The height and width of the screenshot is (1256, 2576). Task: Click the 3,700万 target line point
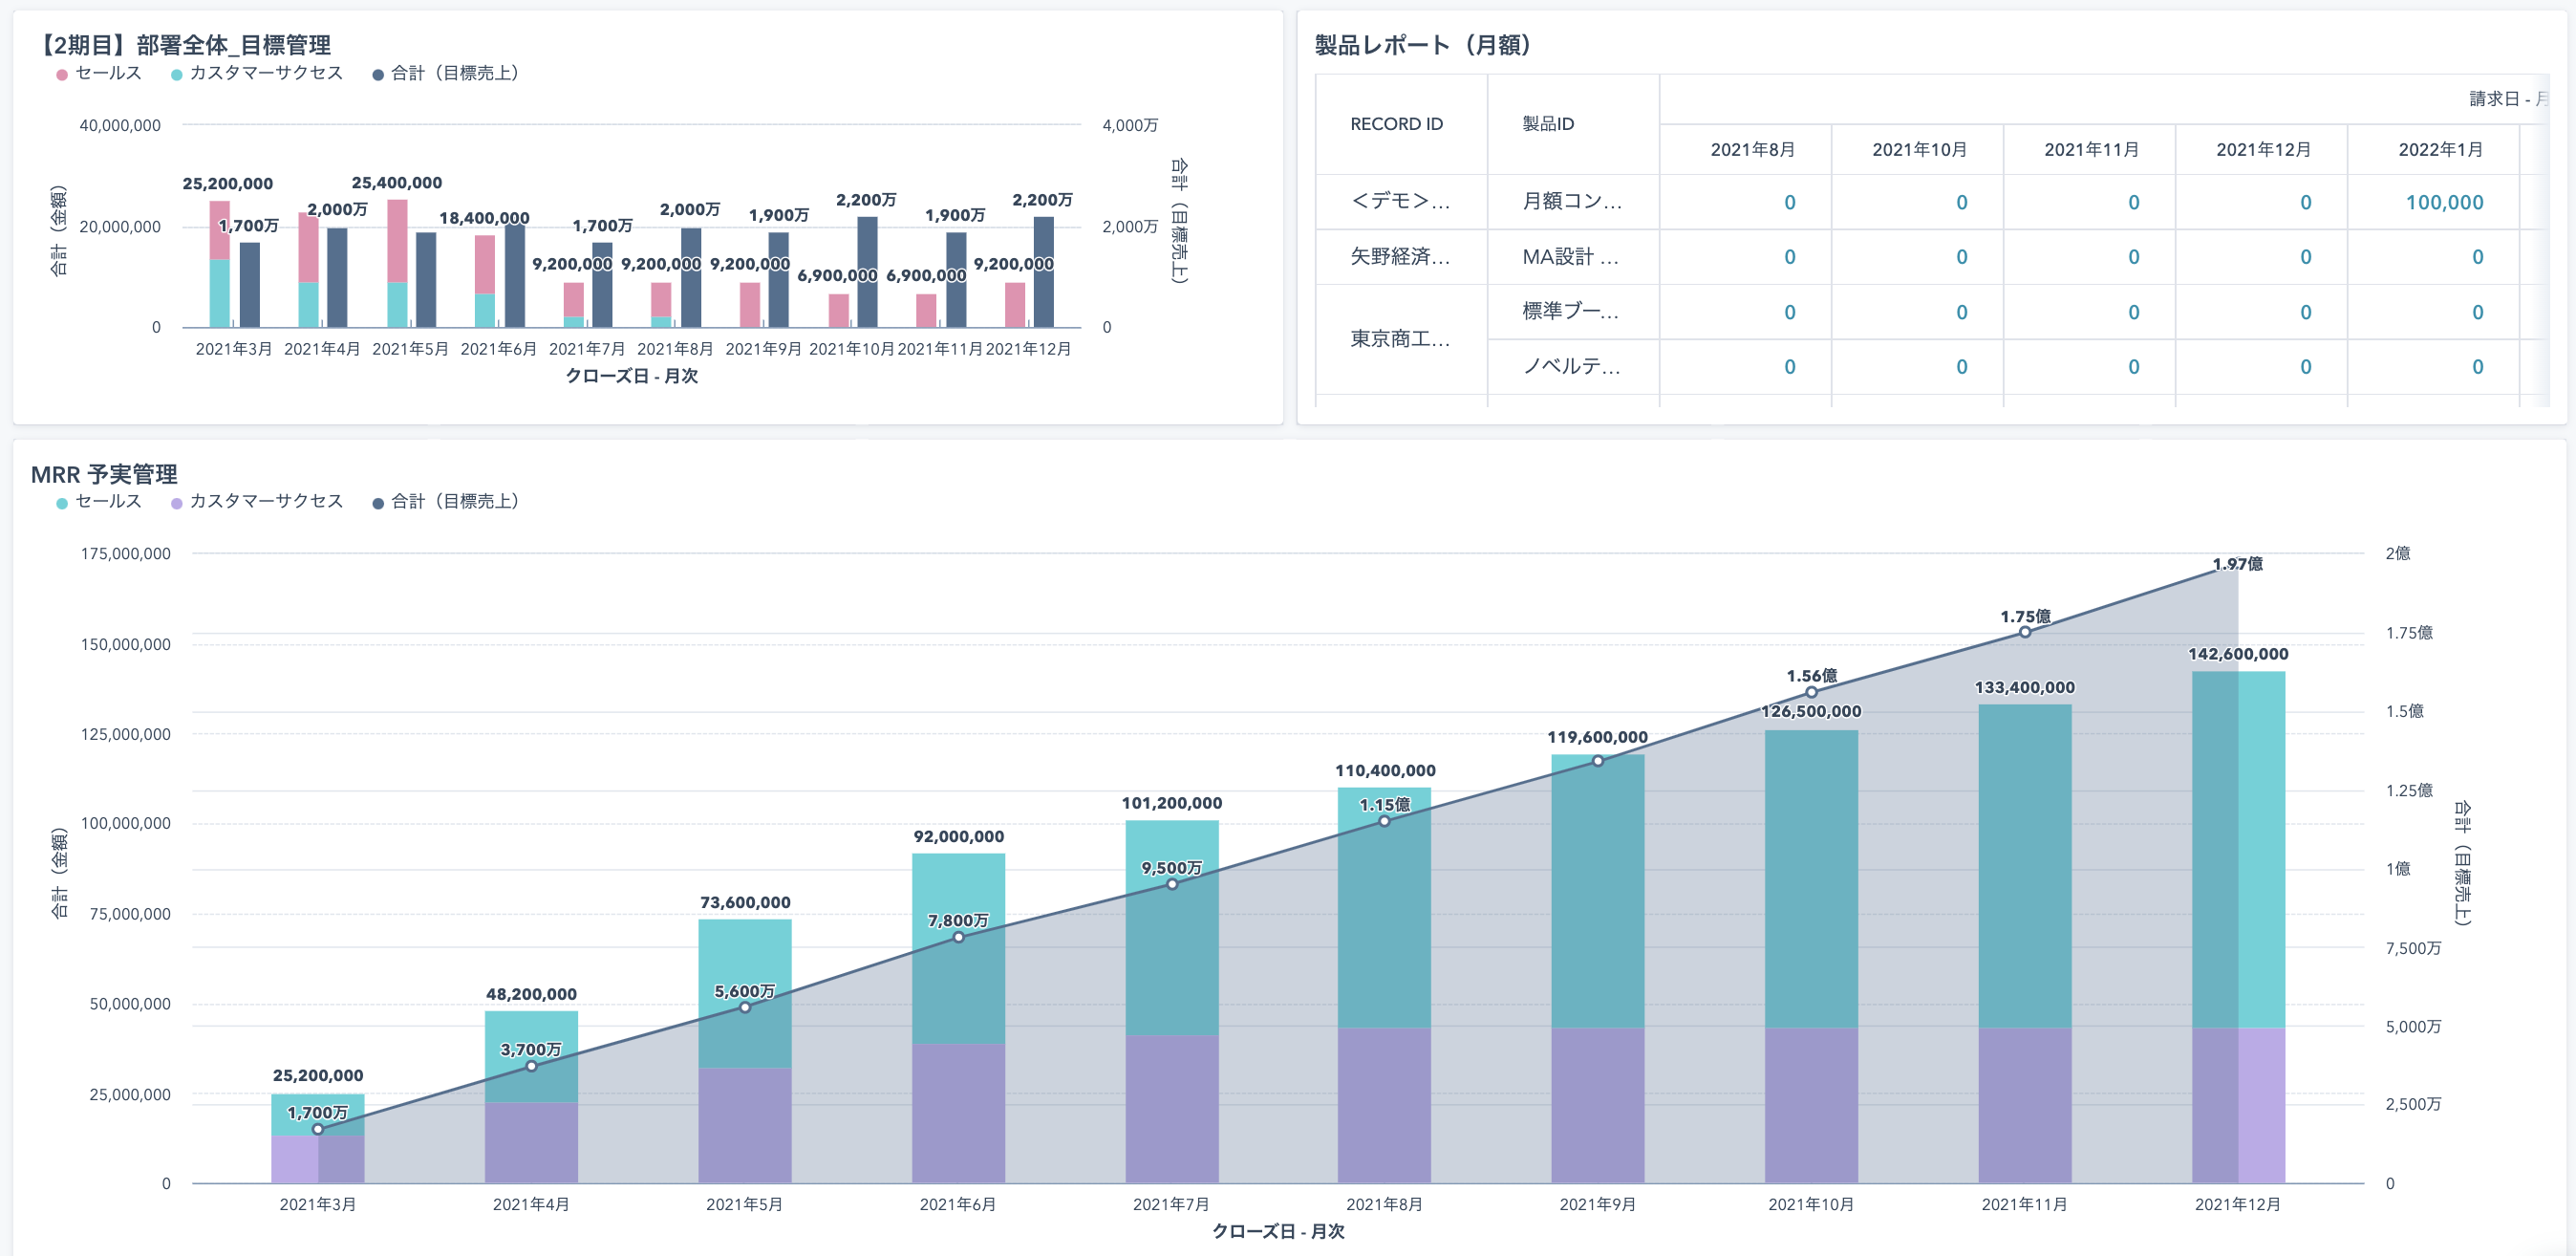pos(531,1066)
